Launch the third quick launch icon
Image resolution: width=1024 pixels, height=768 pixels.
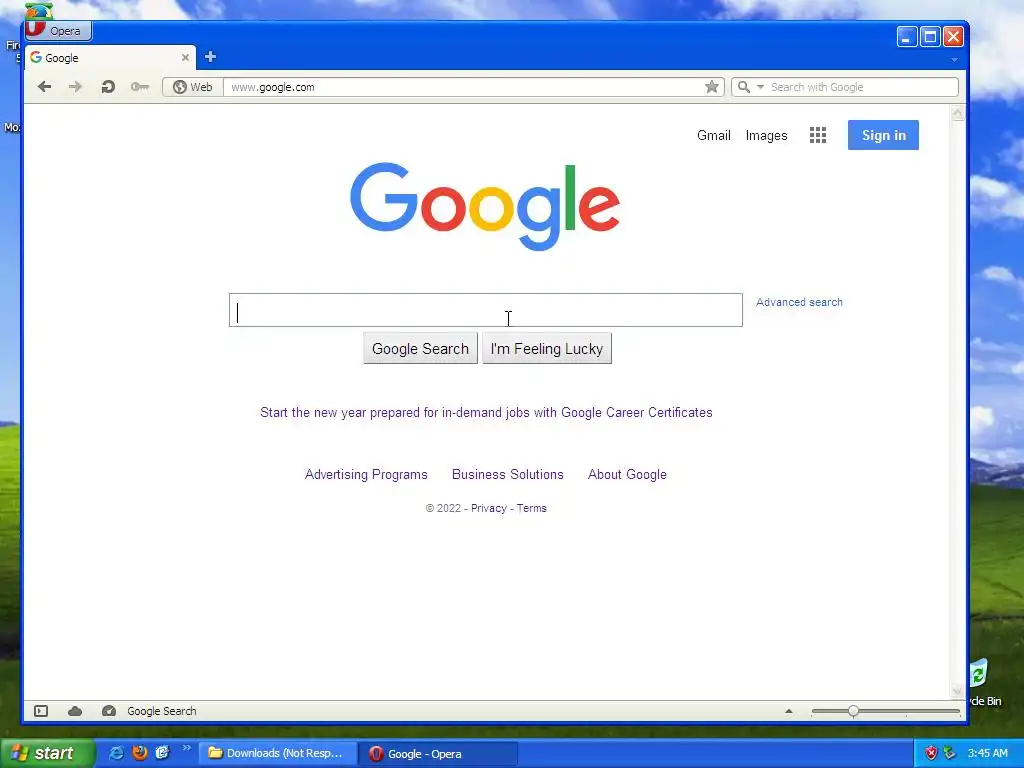[x=162, y=753]
